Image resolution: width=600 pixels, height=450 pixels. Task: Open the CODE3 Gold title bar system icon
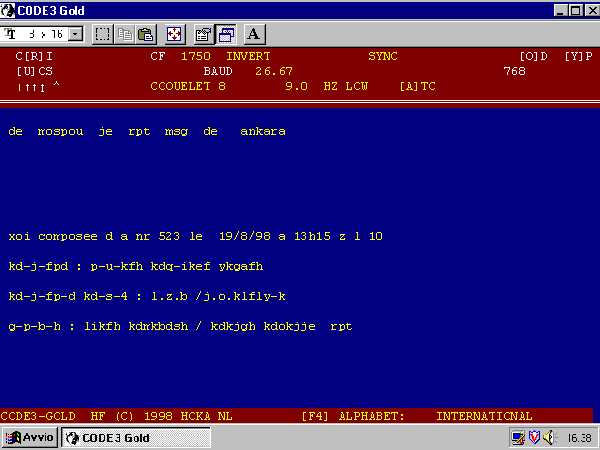coord(11,11)
